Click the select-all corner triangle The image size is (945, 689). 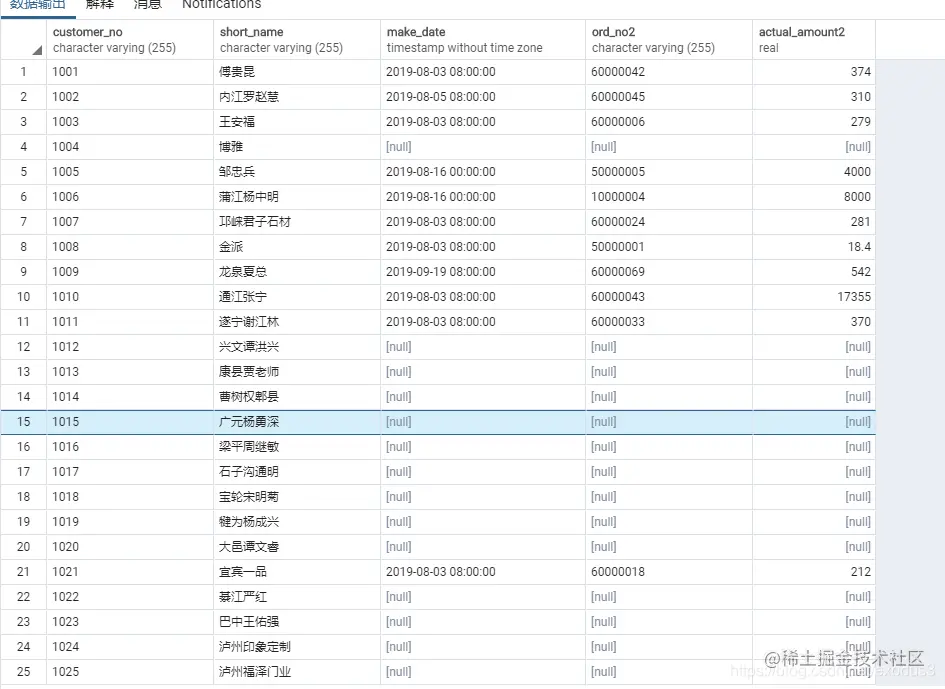coord(37,50)
